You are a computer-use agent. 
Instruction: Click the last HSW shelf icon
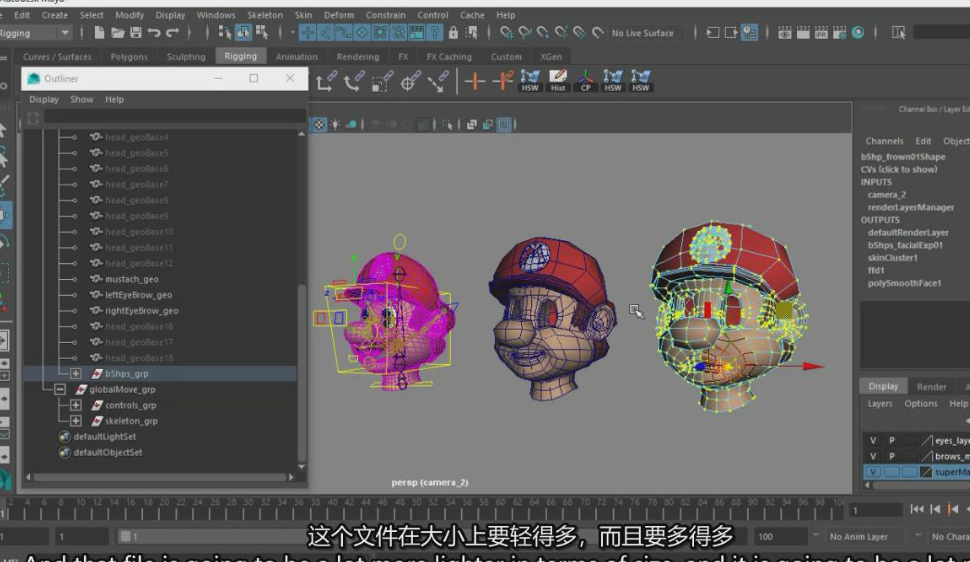640,80
